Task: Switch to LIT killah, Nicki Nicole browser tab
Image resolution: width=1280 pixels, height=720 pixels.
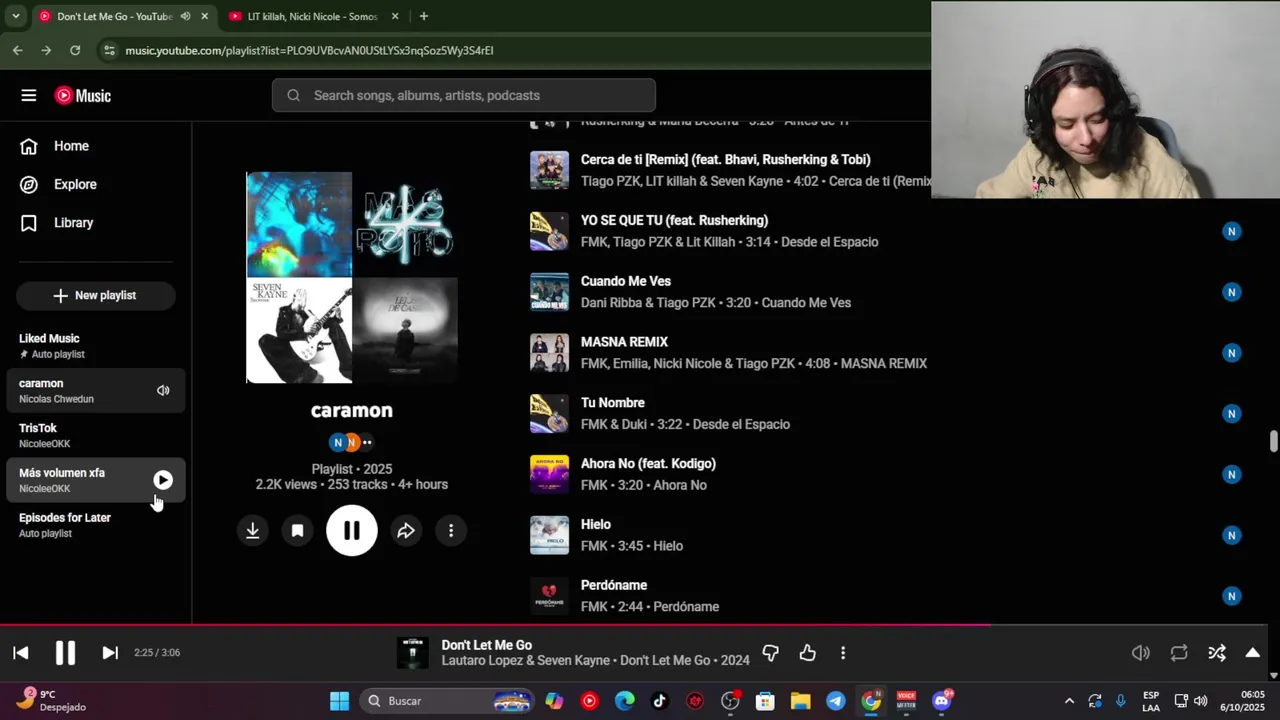Action: point(312,16)
